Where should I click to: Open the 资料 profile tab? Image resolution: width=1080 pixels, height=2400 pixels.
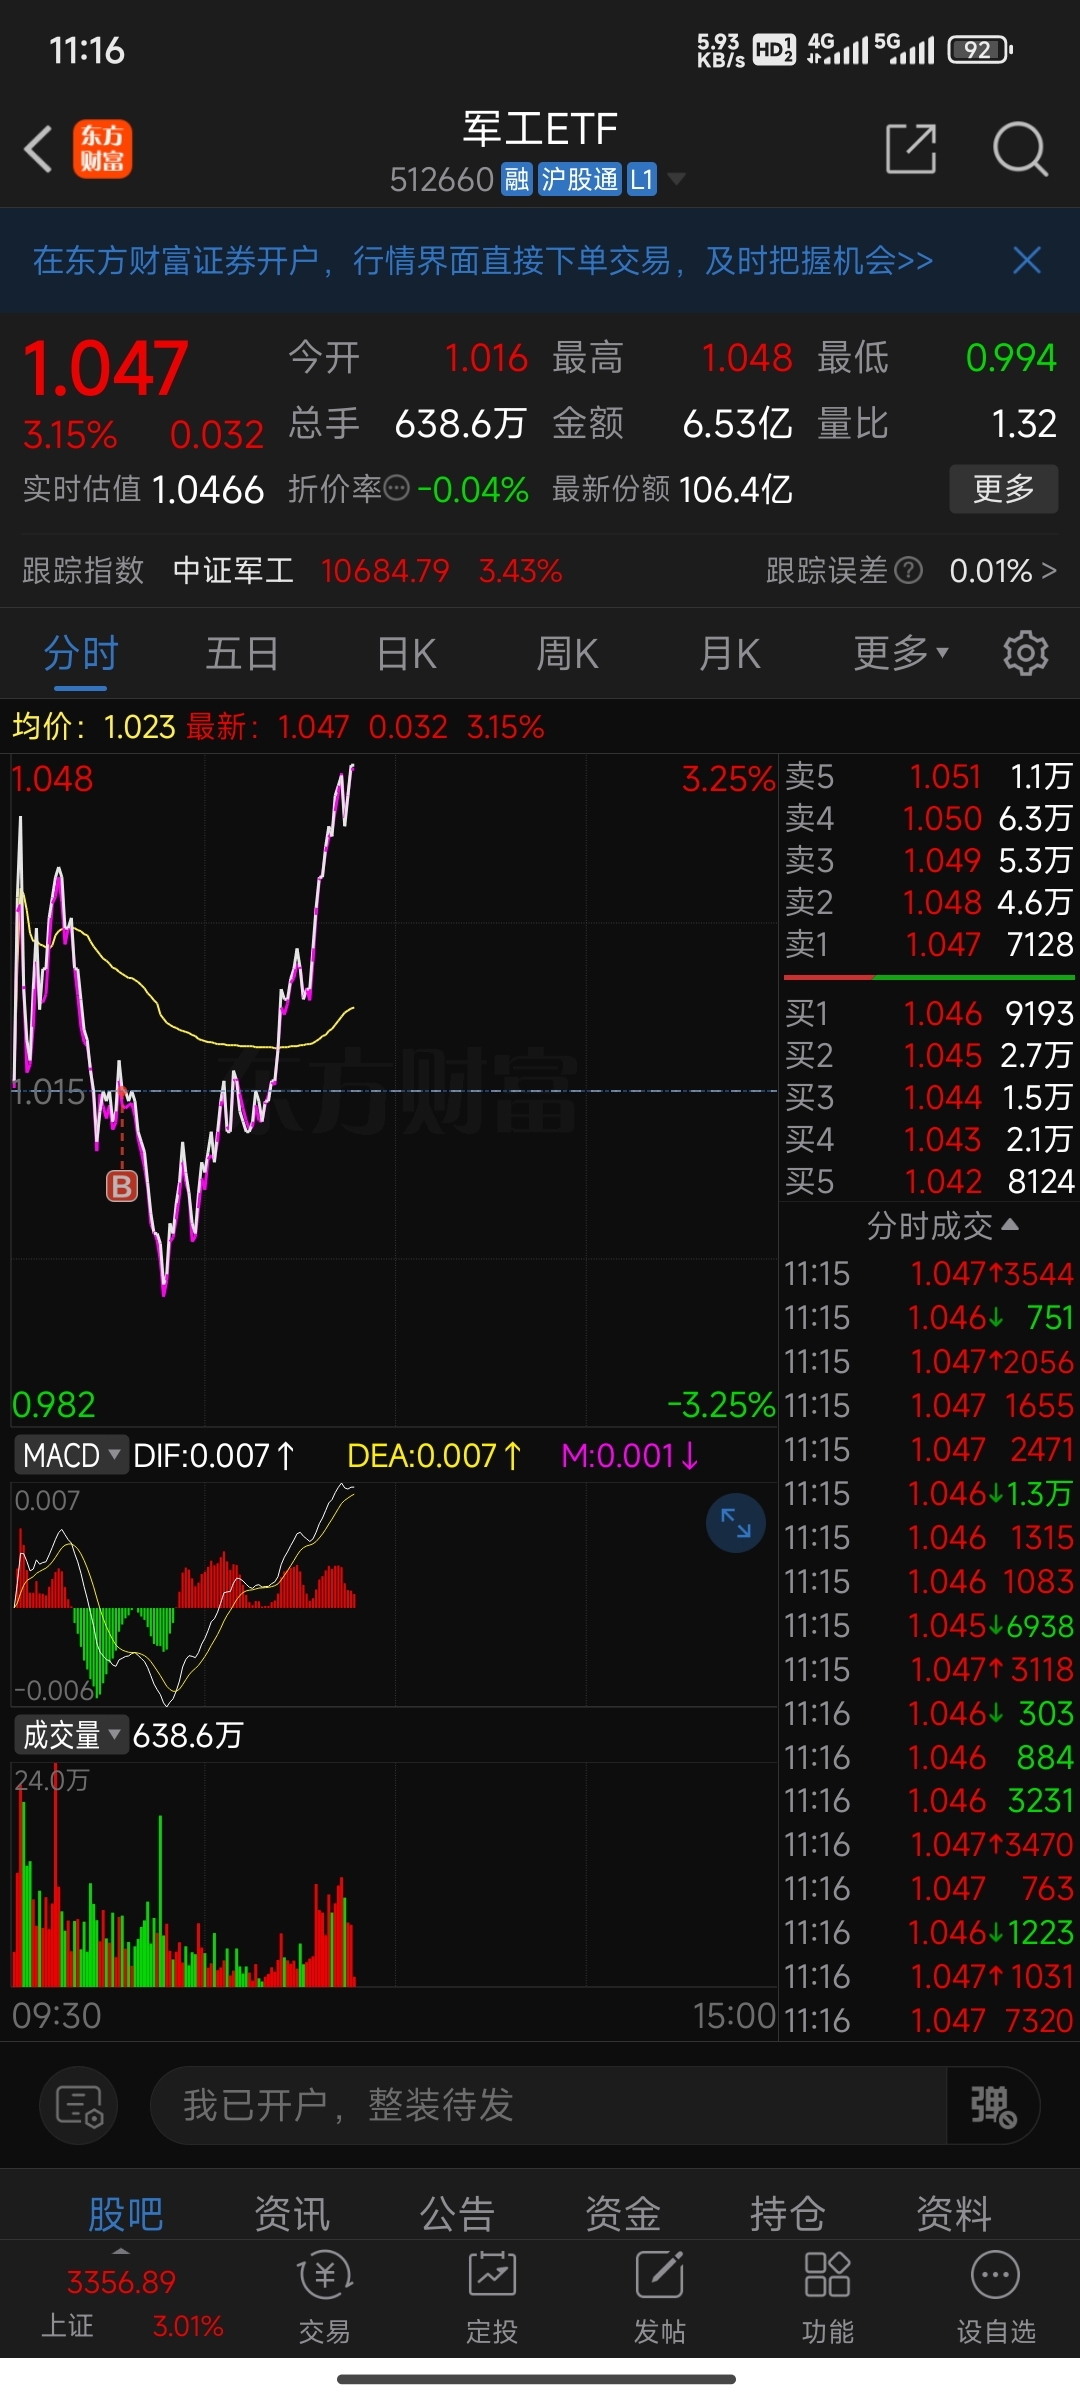(954, 2213)
